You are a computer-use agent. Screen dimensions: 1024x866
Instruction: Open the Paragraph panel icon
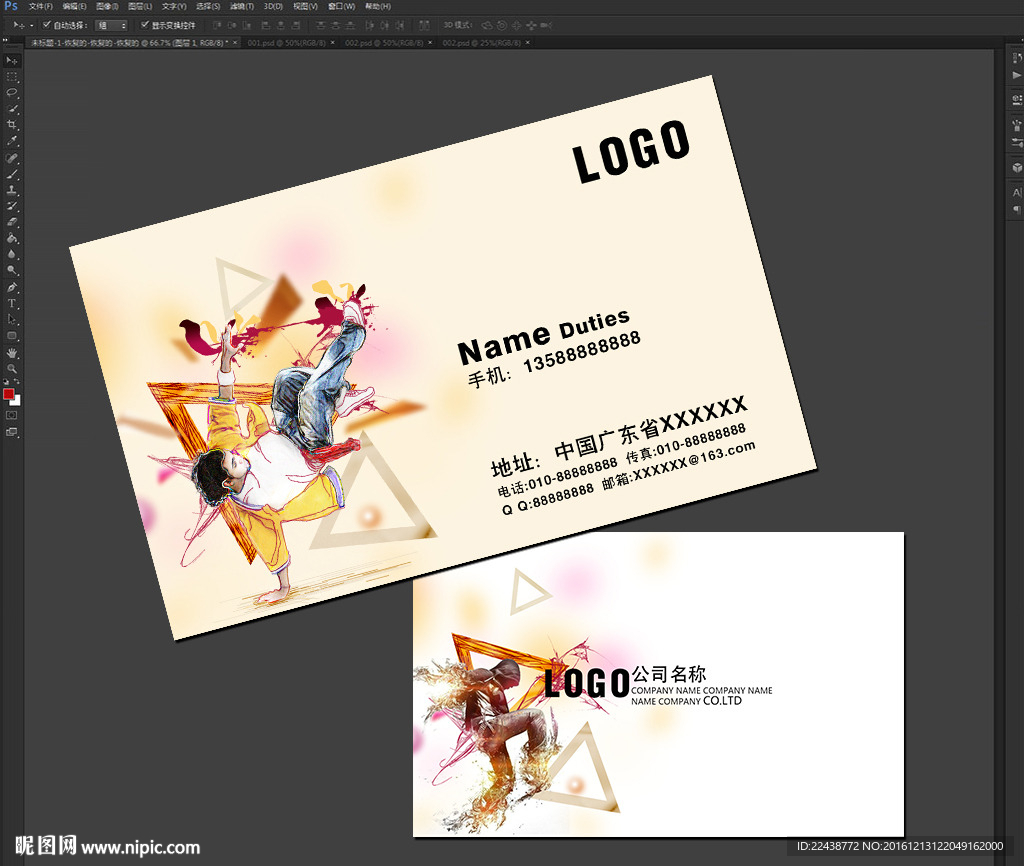tap(1016, 210)
